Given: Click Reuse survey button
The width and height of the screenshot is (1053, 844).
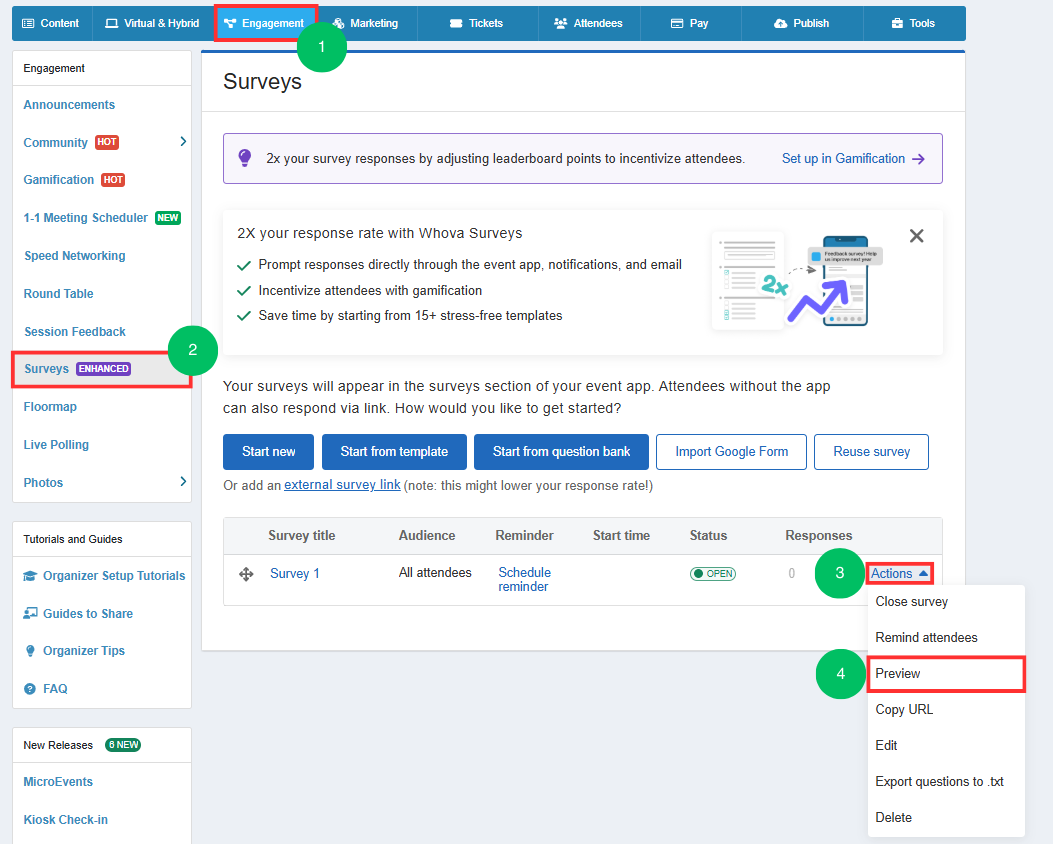Looking at the screenshot, I should (872, 452).
